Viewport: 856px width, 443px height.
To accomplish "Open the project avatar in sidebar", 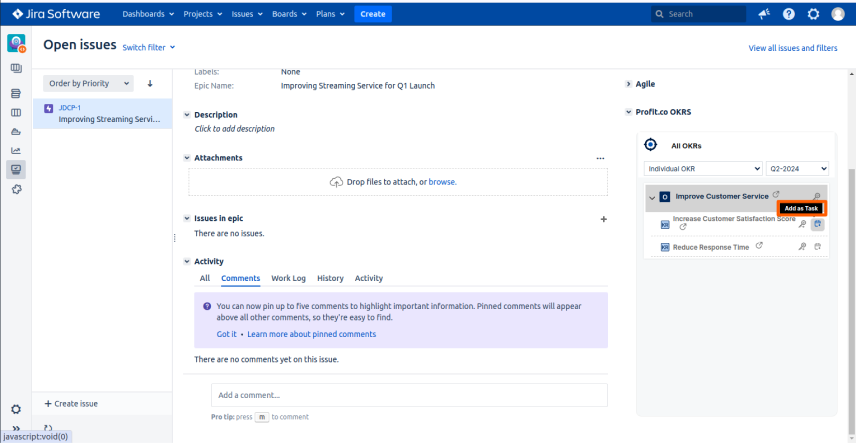I will tap(16, 43).
